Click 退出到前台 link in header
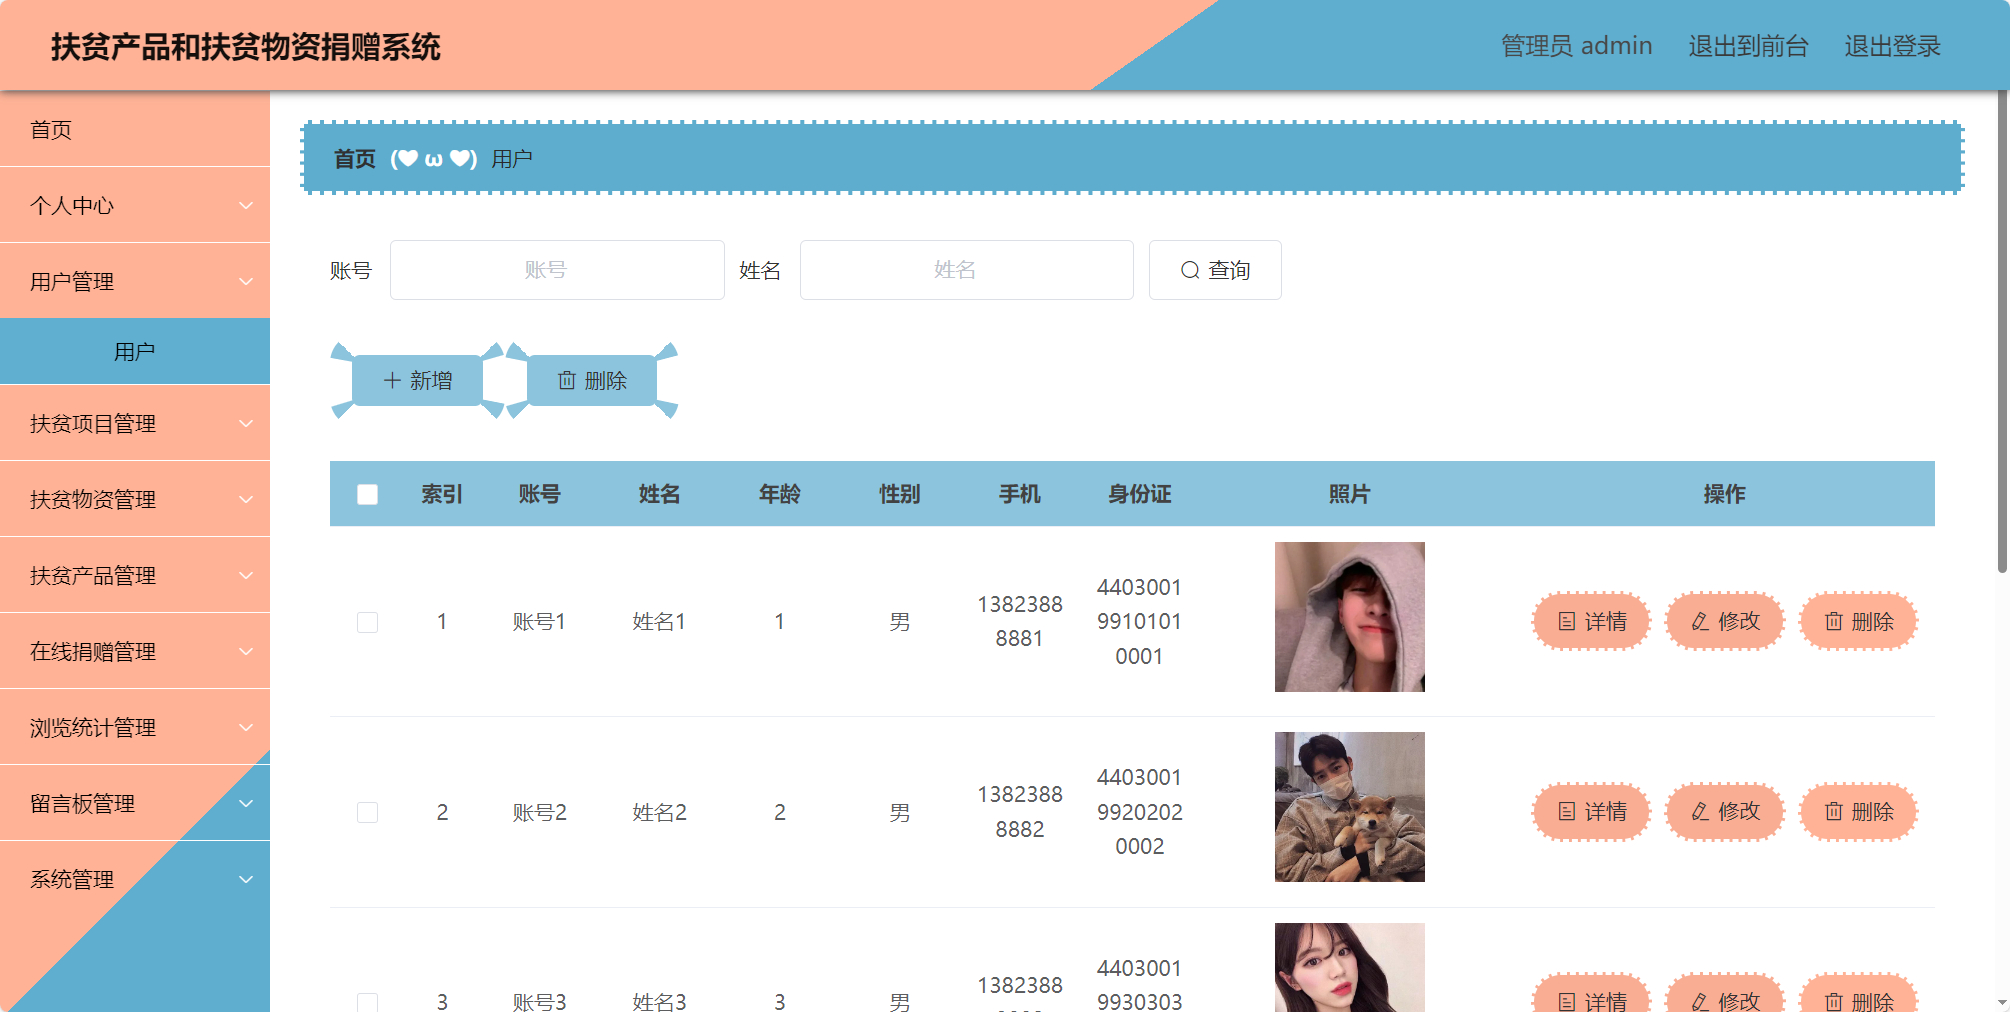Viewport: 2010px width, 1012px height. pyautogui.click(x=1748, y=46)
